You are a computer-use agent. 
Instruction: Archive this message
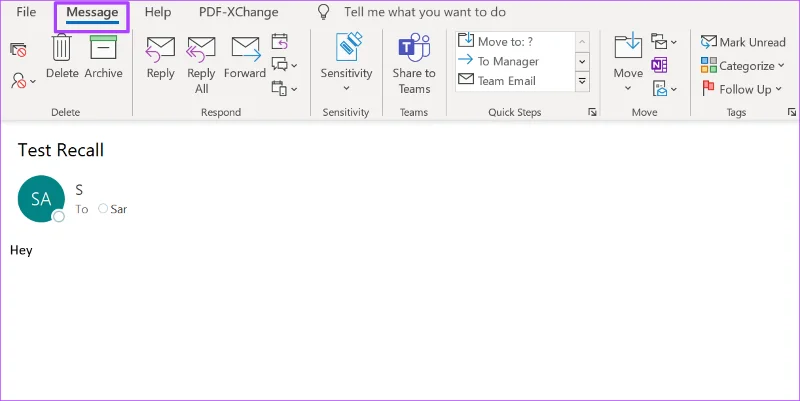pos(104,56)
